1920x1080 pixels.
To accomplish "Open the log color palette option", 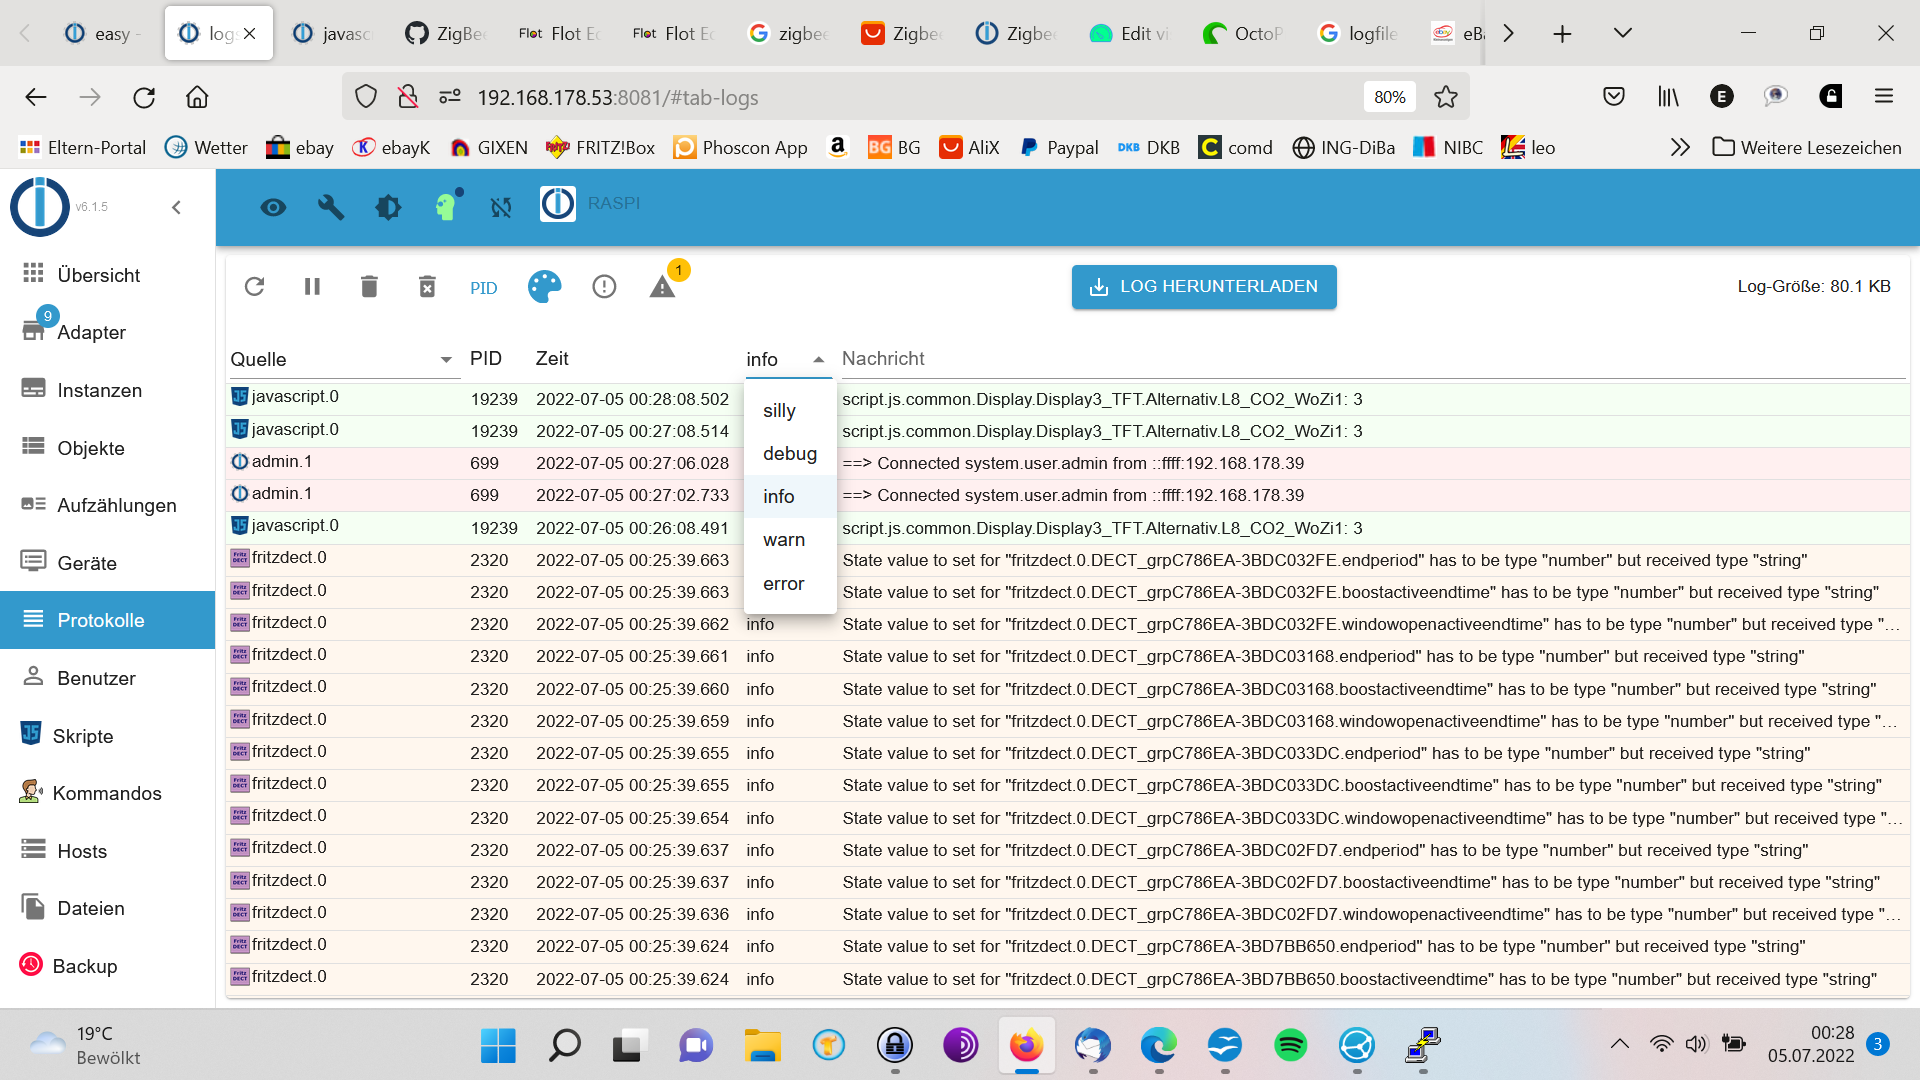I will coord(545,287).
